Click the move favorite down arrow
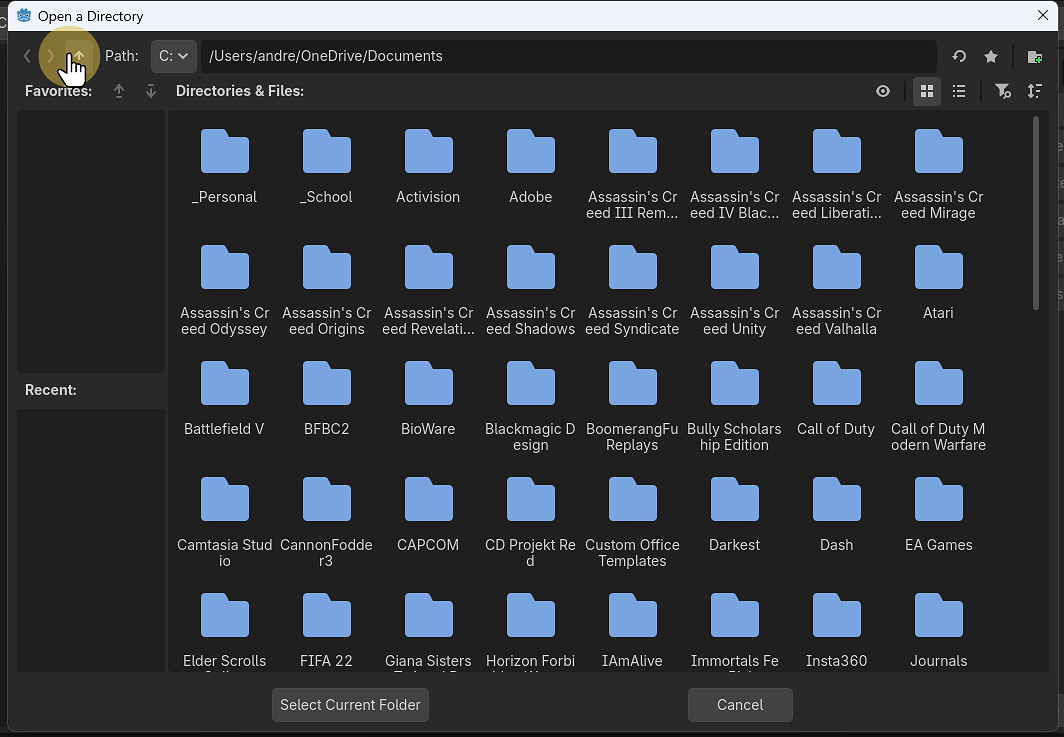This screenshot has width=1064, height=737. click(150, 91)
